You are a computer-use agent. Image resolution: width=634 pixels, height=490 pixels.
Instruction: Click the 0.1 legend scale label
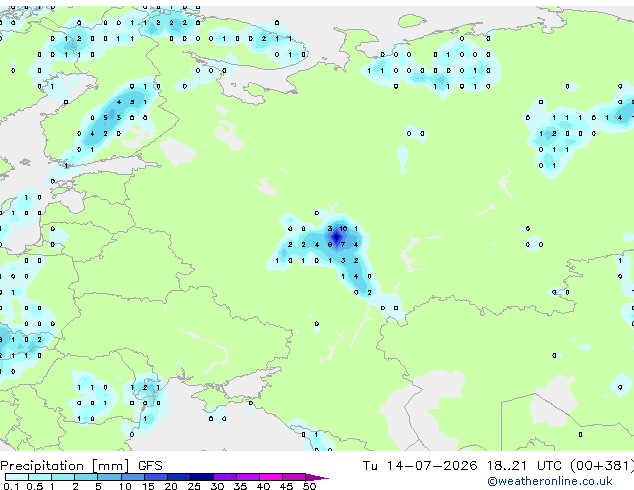pos(11,486)
